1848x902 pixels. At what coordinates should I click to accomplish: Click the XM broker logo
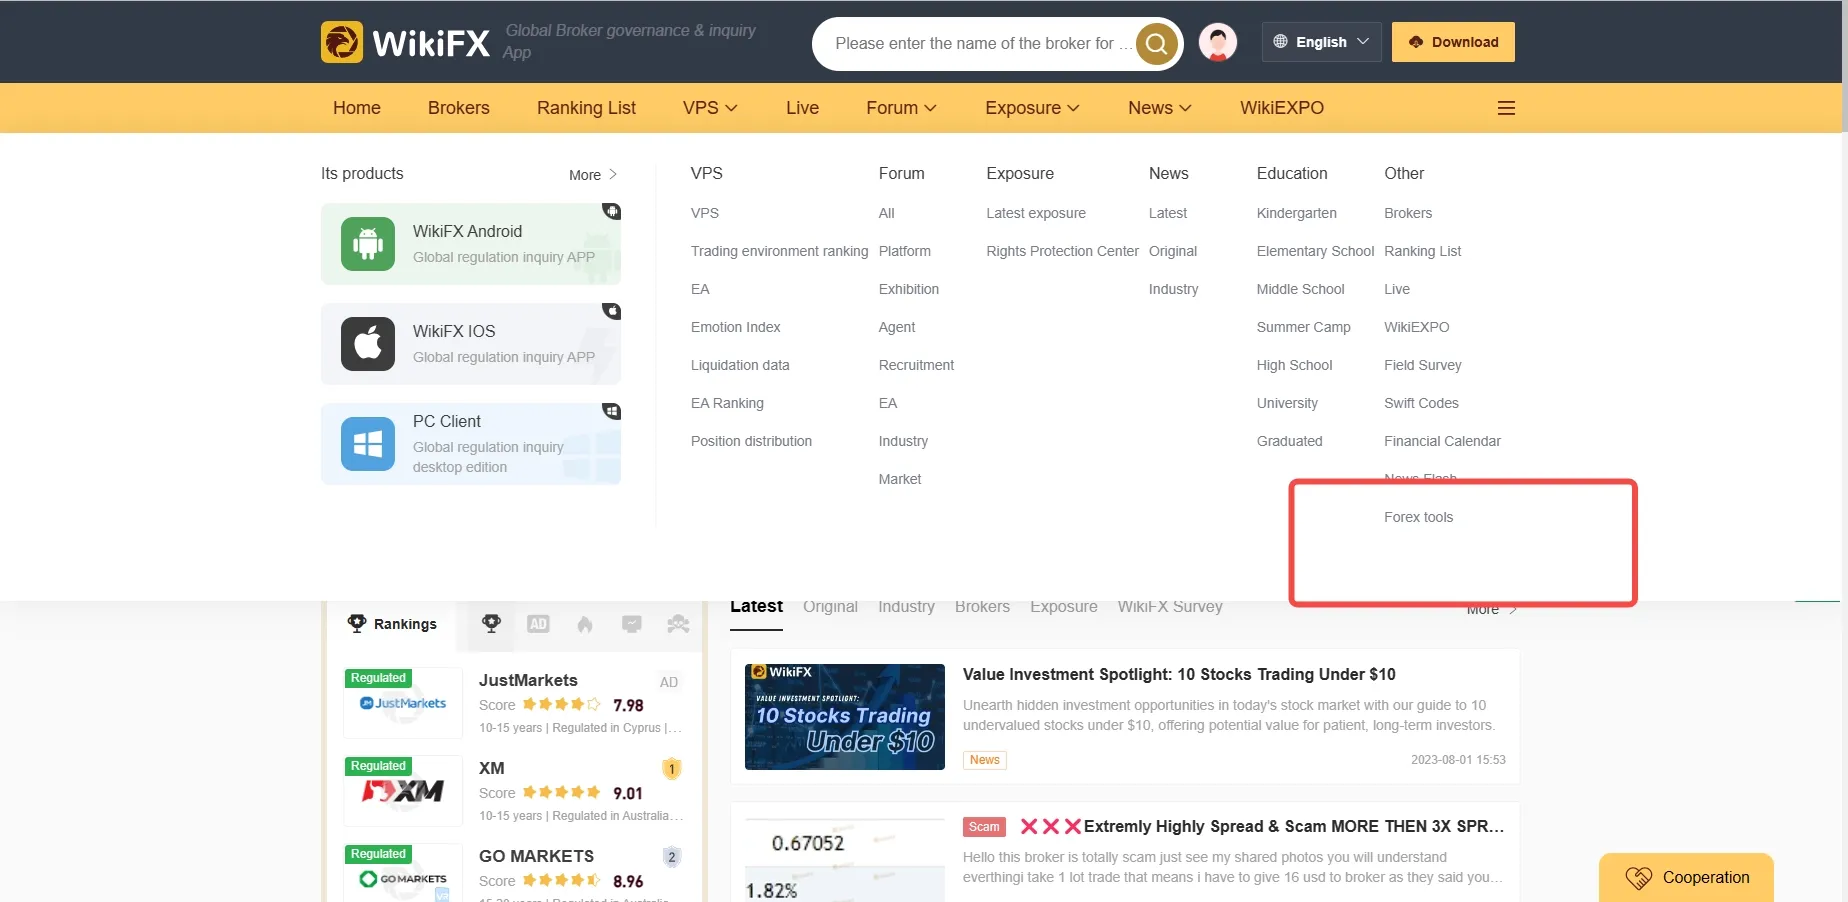[x=403, y=791]
